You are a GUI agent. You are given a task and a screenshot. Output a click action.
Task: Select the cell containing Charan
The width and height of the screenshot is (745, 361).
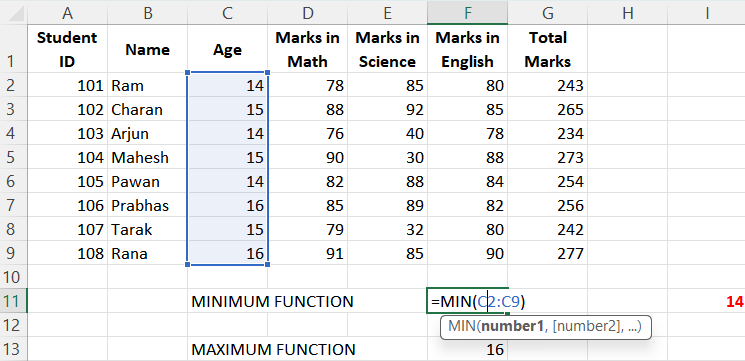click(148, 110)
